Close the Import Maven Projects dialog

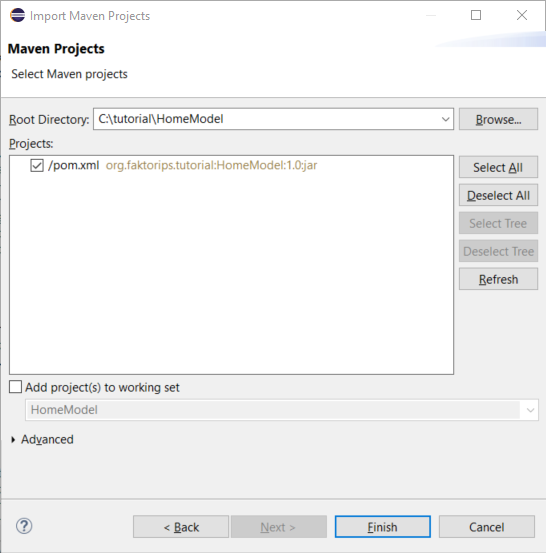[522, 15]
